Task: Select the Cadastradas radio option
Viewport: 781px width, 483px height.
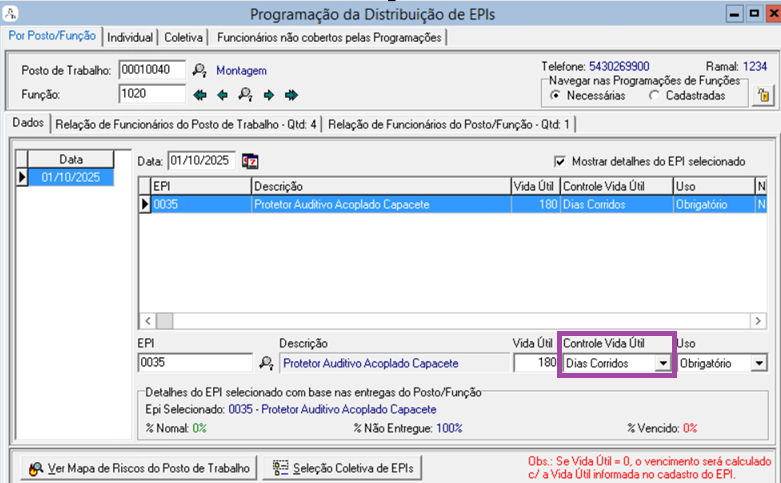Action: pos(654,96)
